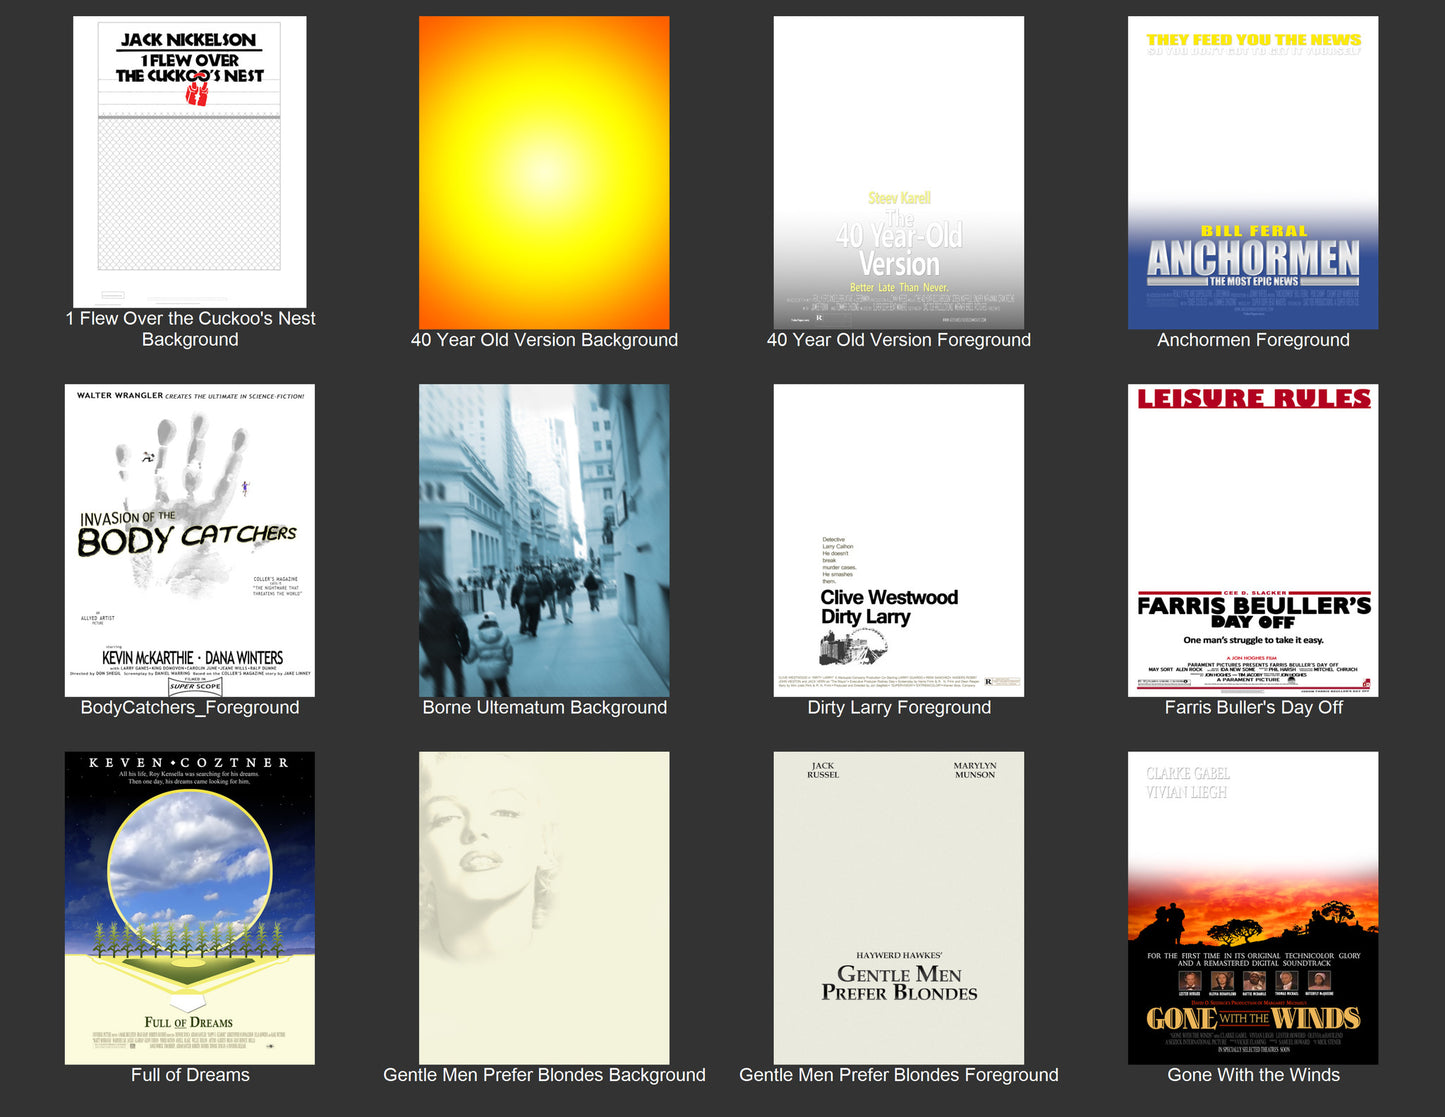1445x1117 pixels.
Task: Click the 'Full of Dreams' caption text
Action: tap(189, 1075)
